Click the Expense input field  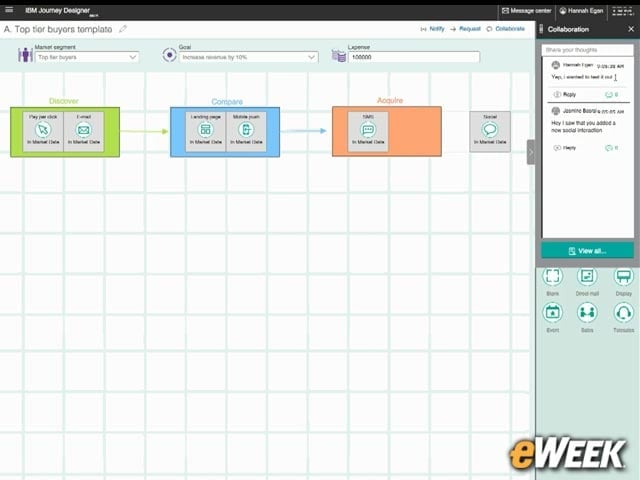tap(414, 57)
